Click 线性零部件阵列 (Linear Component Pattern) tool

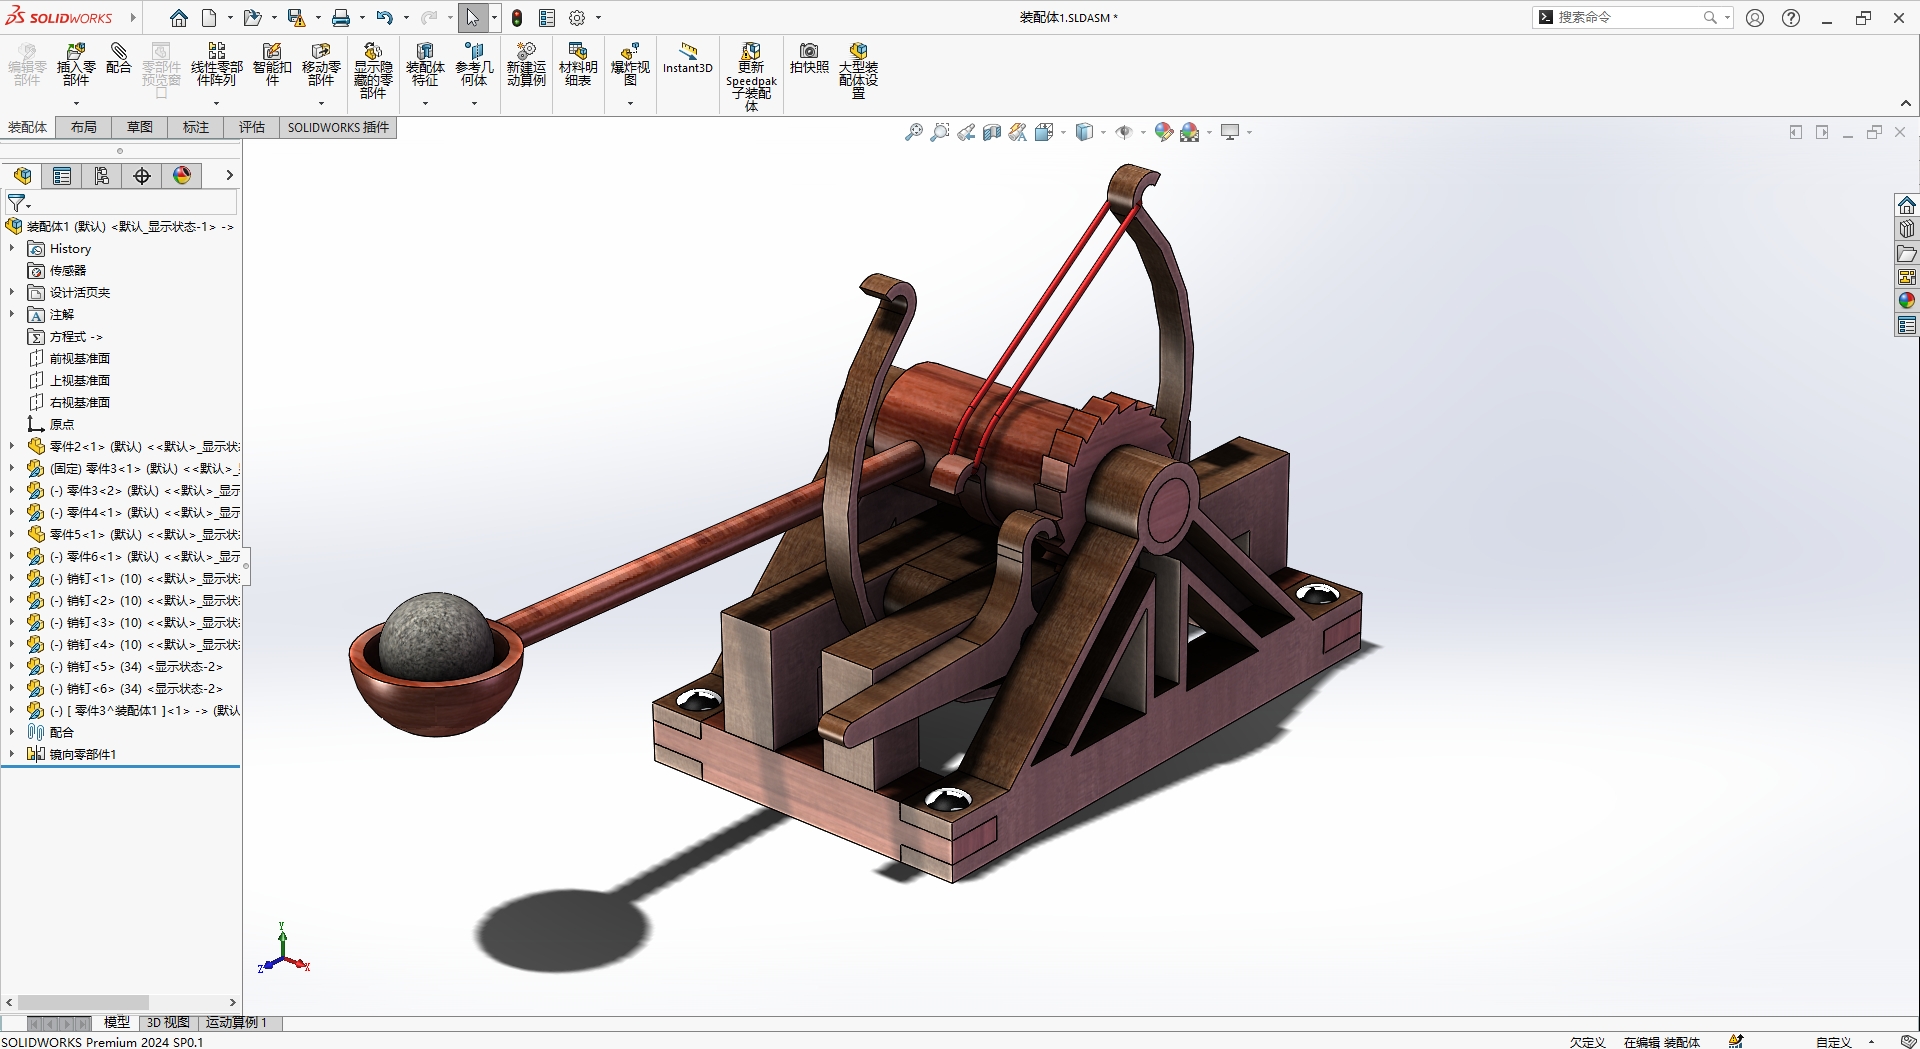pos(217,65)
